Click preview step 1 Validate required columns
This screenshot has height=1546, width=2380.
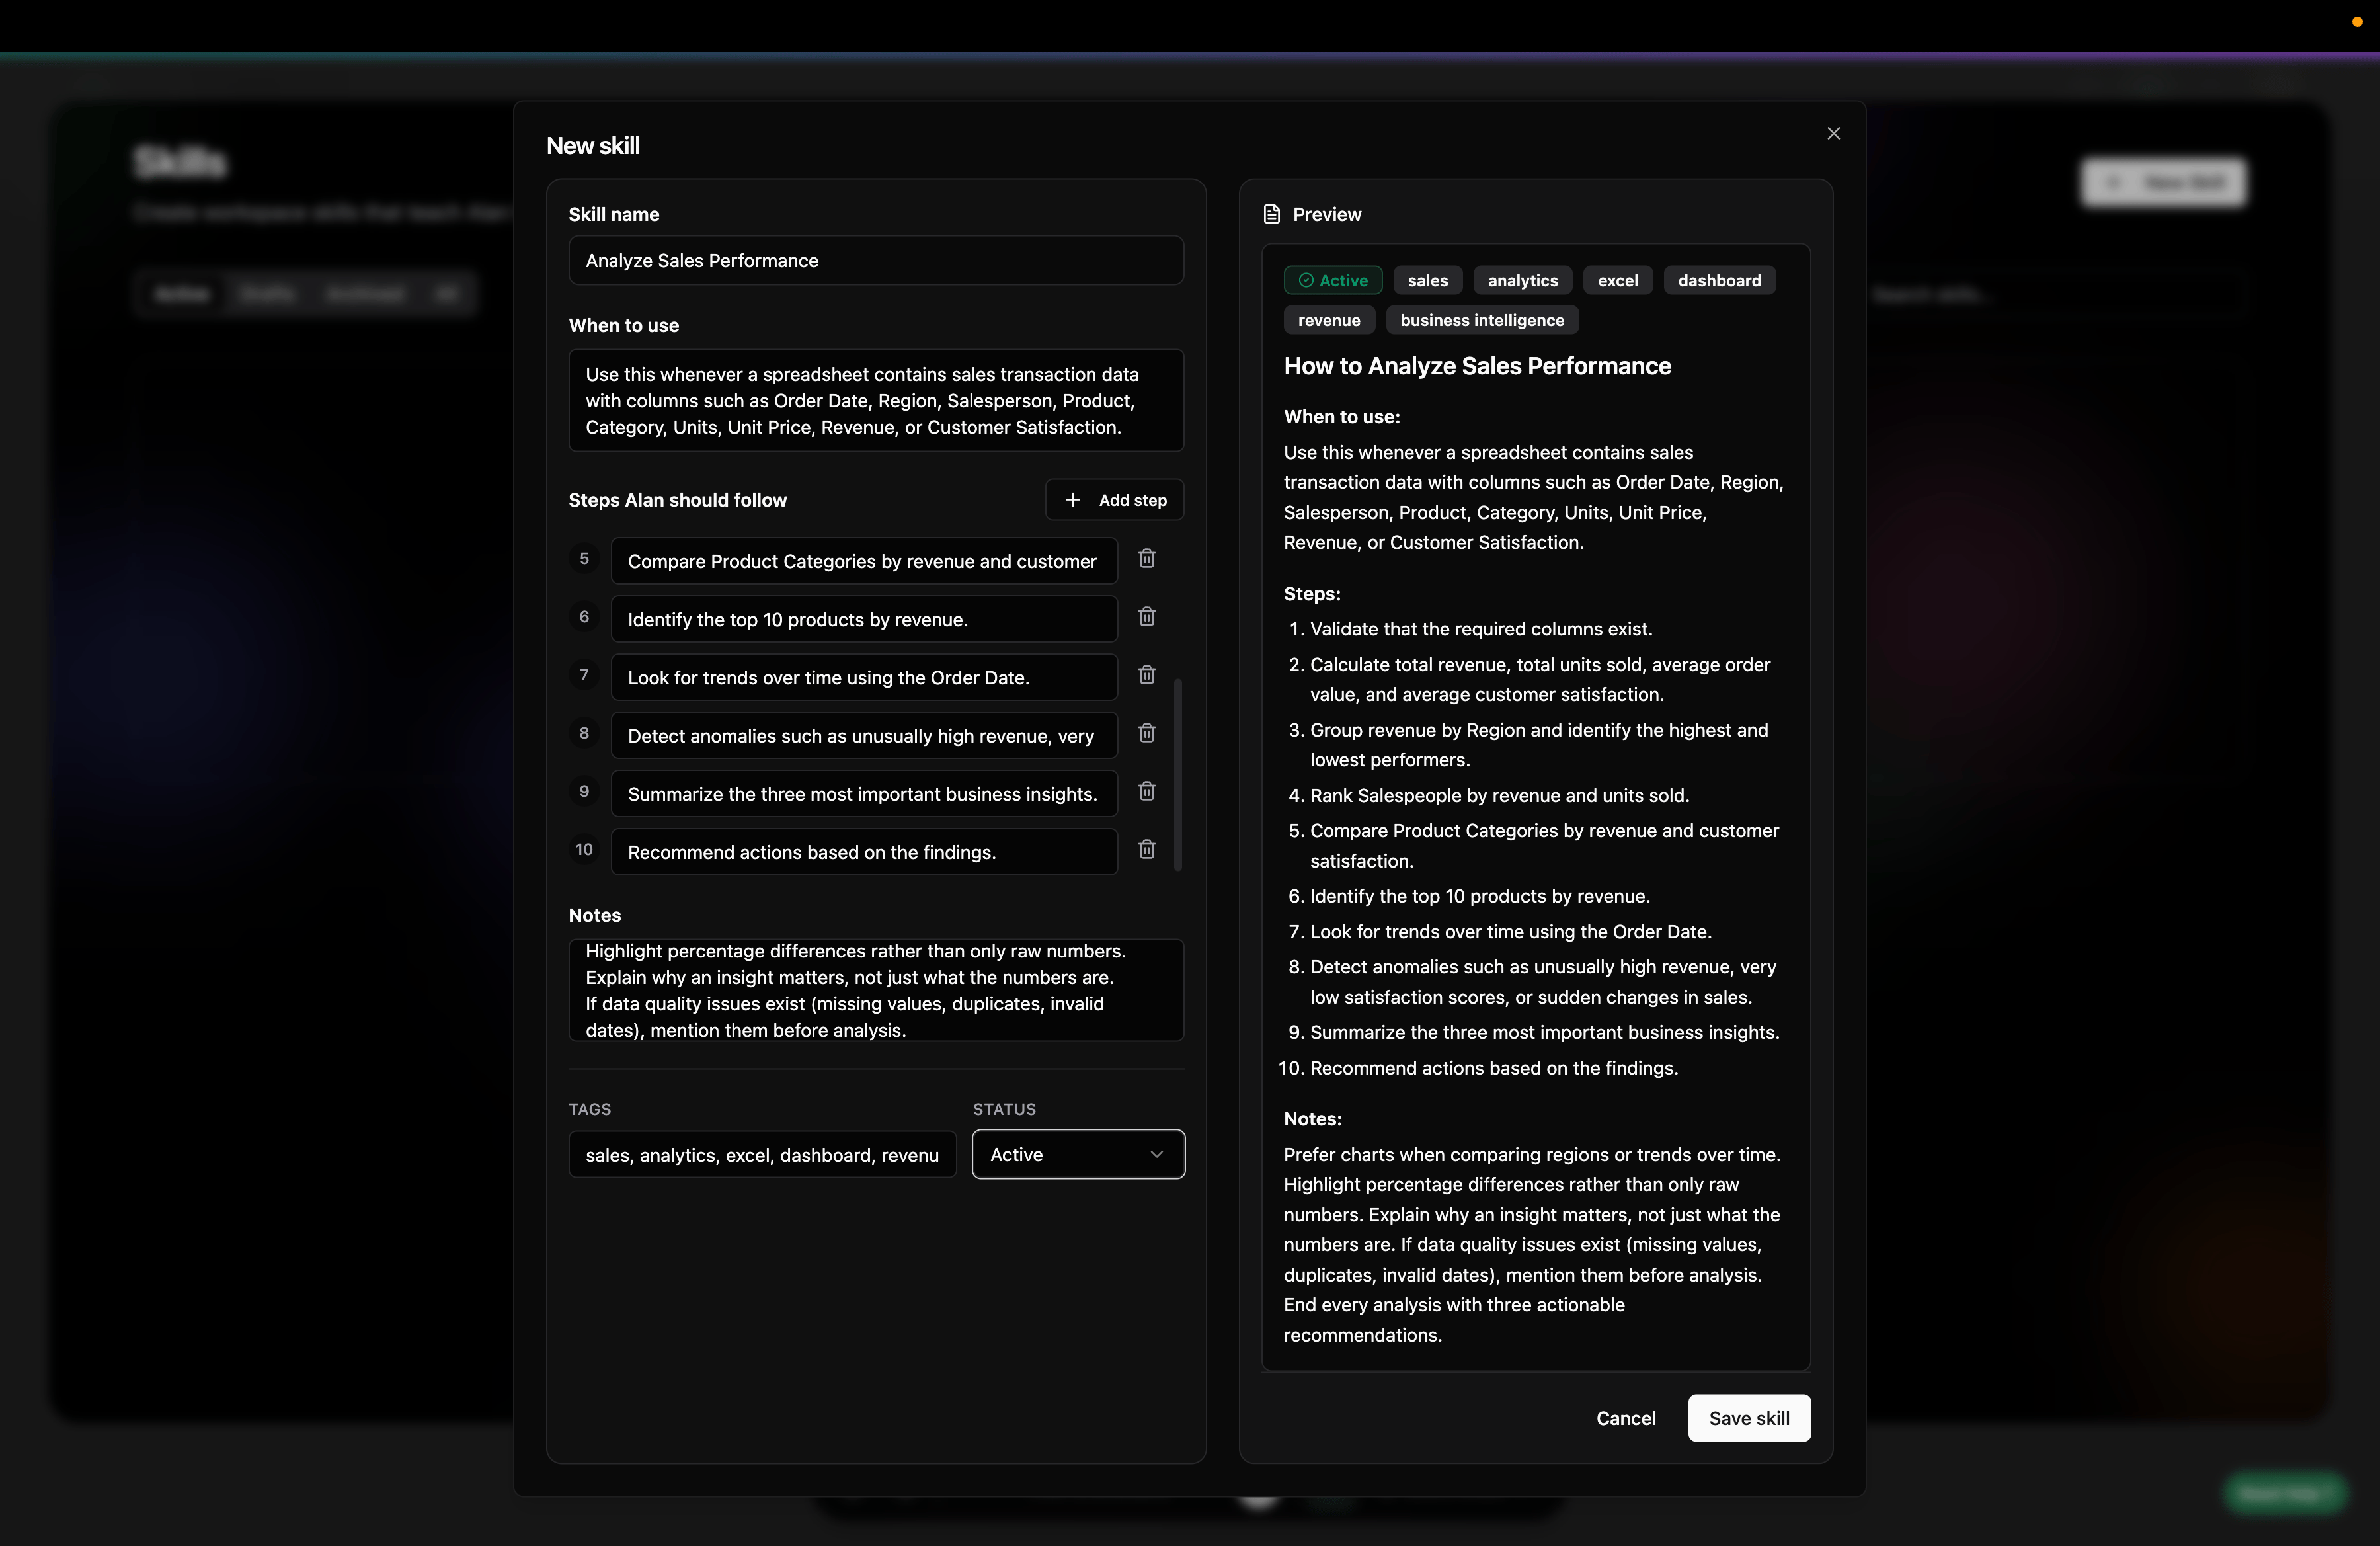click(x=1481, y=629)
